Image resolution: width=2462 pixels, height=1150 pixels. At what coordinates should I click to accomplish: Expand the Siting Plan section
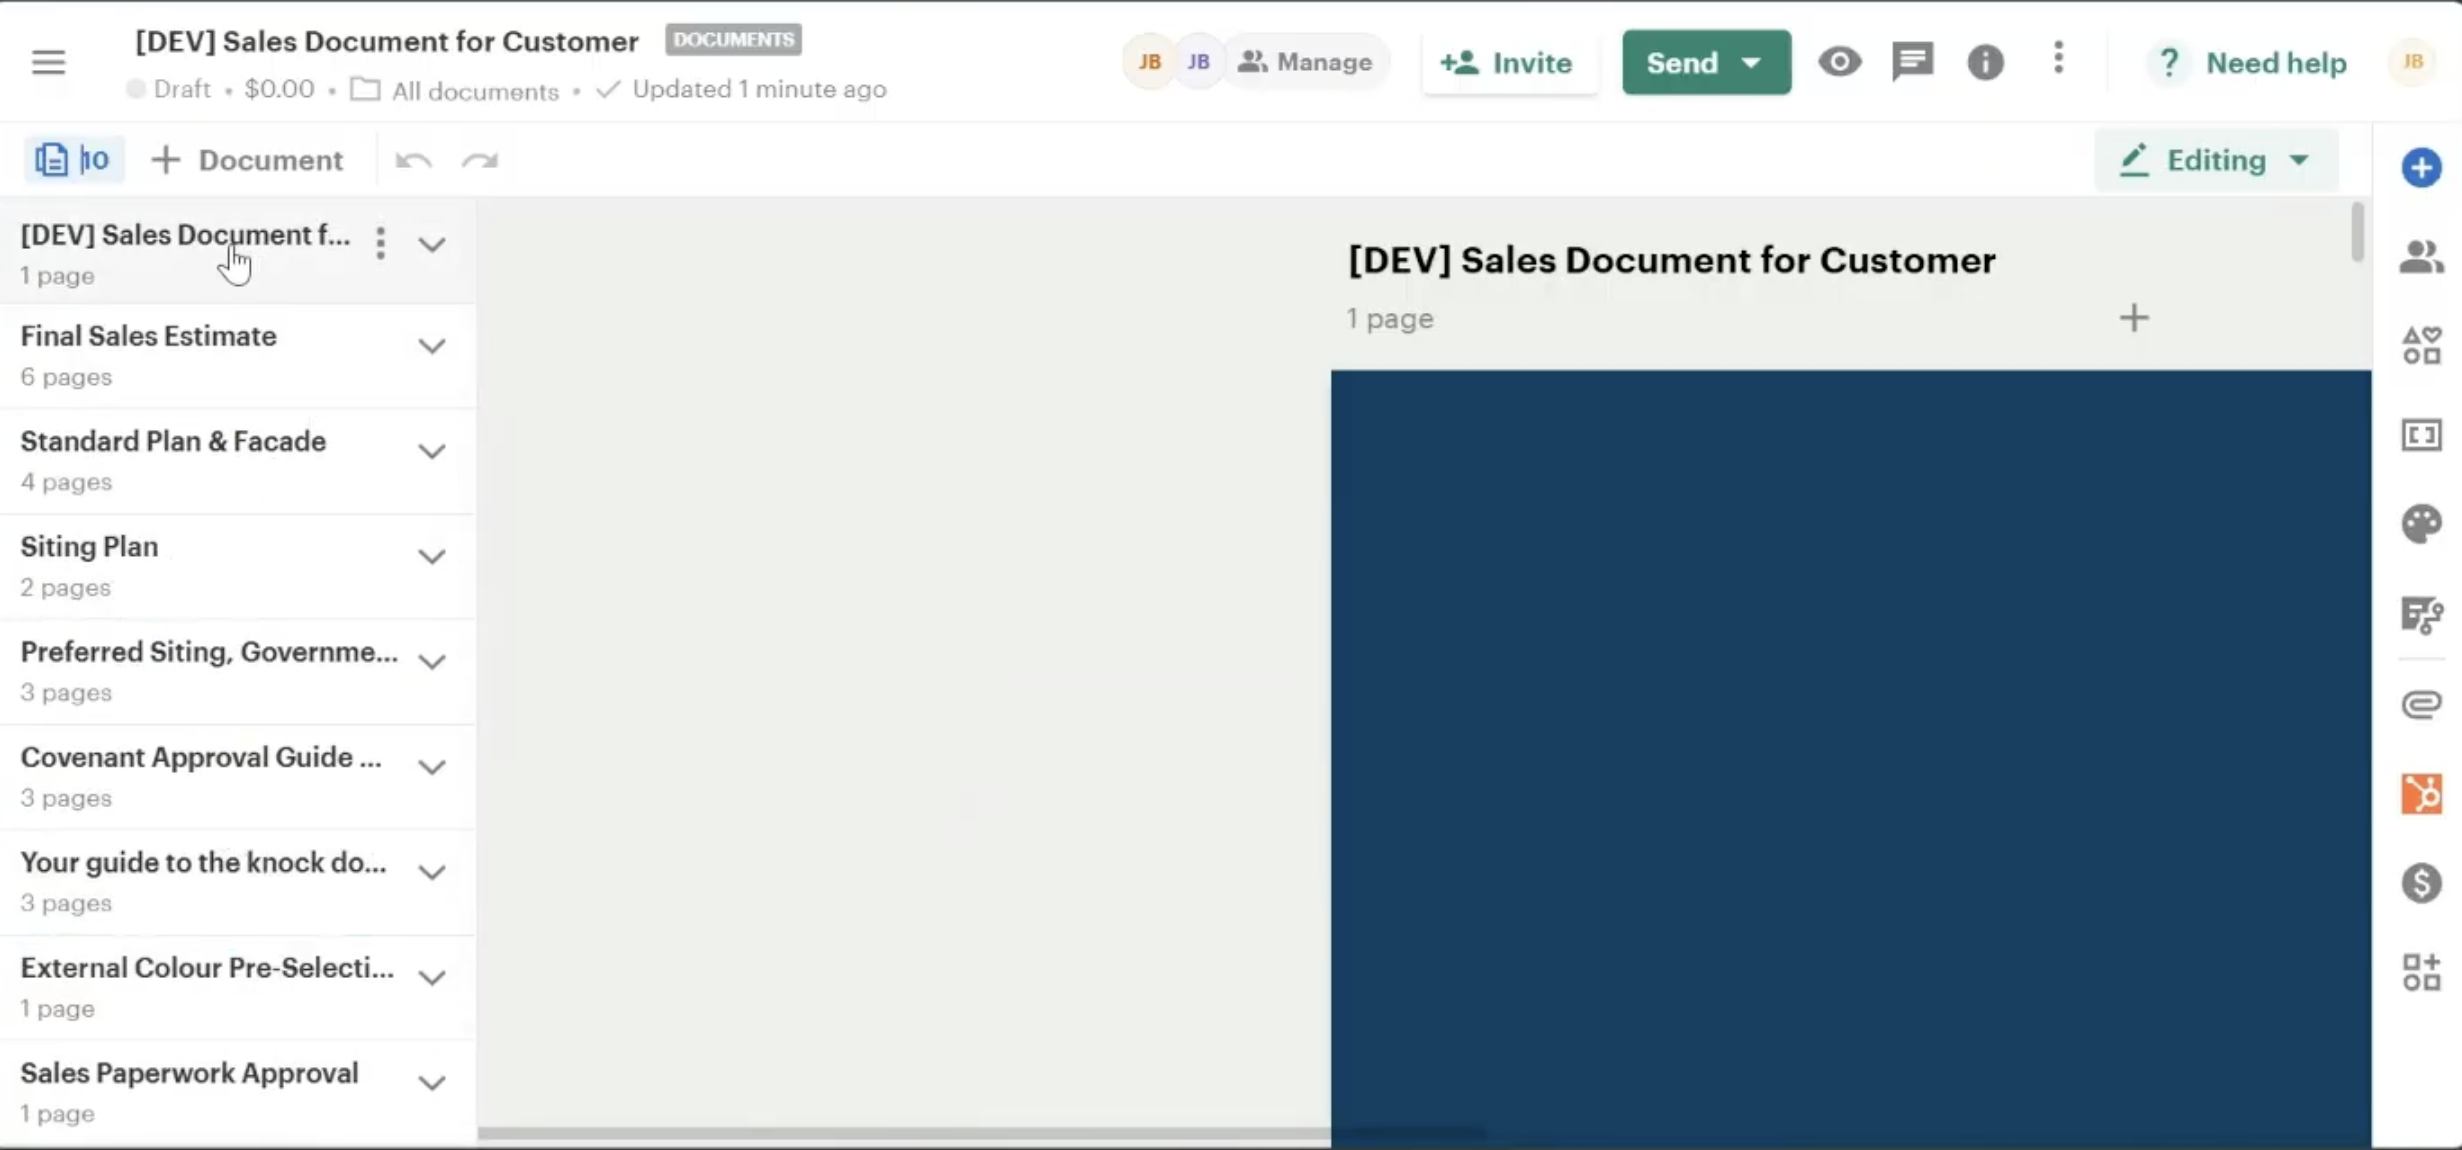pyautogui.click(x=432, y=556)
